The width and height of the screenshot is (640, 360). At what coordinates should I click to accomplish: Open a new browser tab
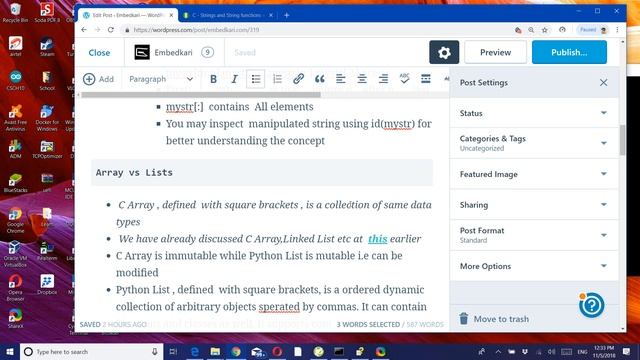(x=287, y=15)
